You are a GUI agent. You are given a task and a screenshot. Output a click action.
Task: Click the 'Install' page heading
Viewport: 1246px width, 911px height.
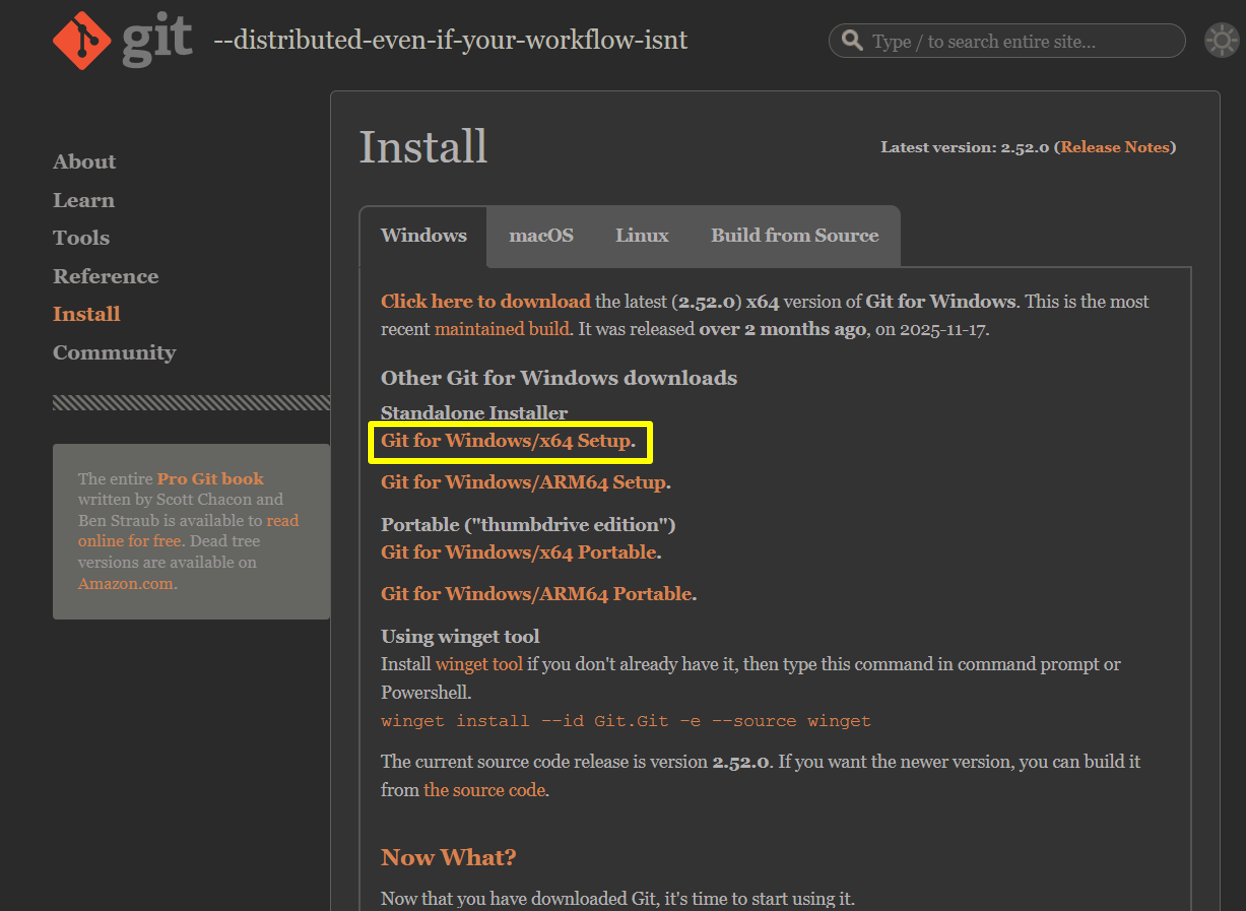423,147
